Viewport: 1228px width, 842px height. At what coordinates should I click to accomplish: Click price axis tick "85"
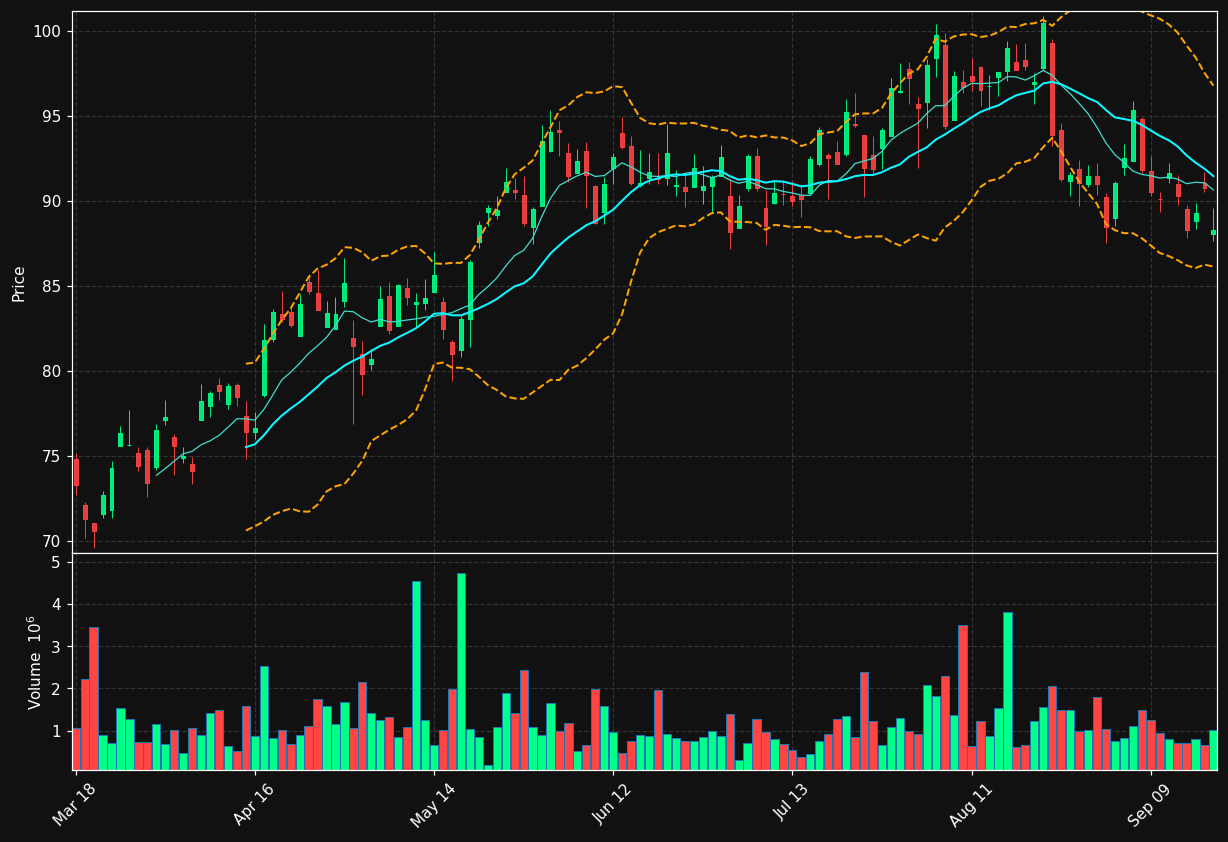(x=50, y=287)
